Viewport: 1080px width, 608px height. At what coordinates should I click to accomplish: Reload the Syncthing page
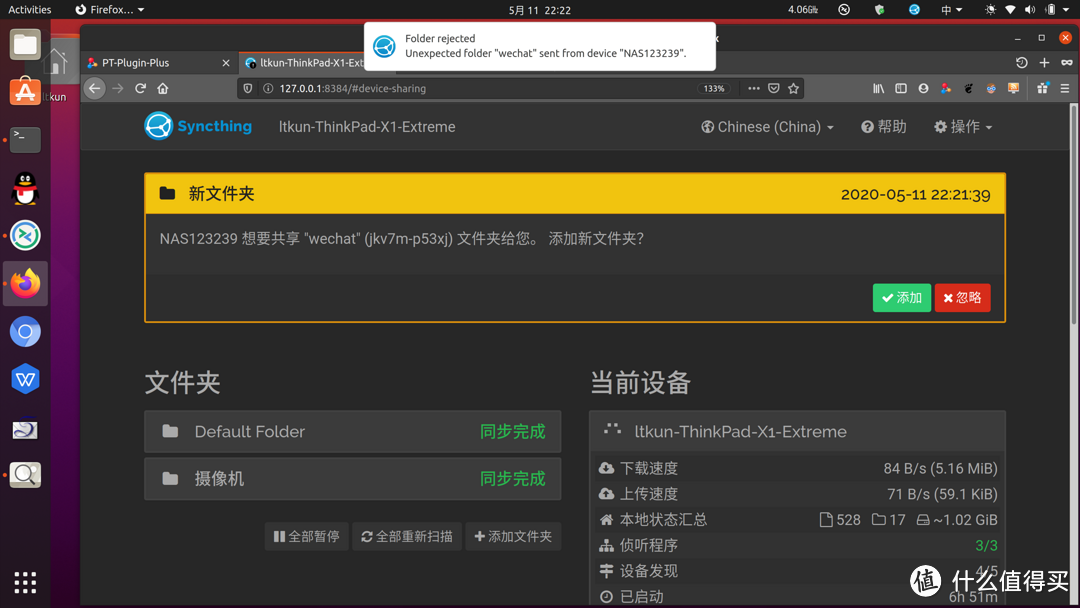click(x=141, y=88)
